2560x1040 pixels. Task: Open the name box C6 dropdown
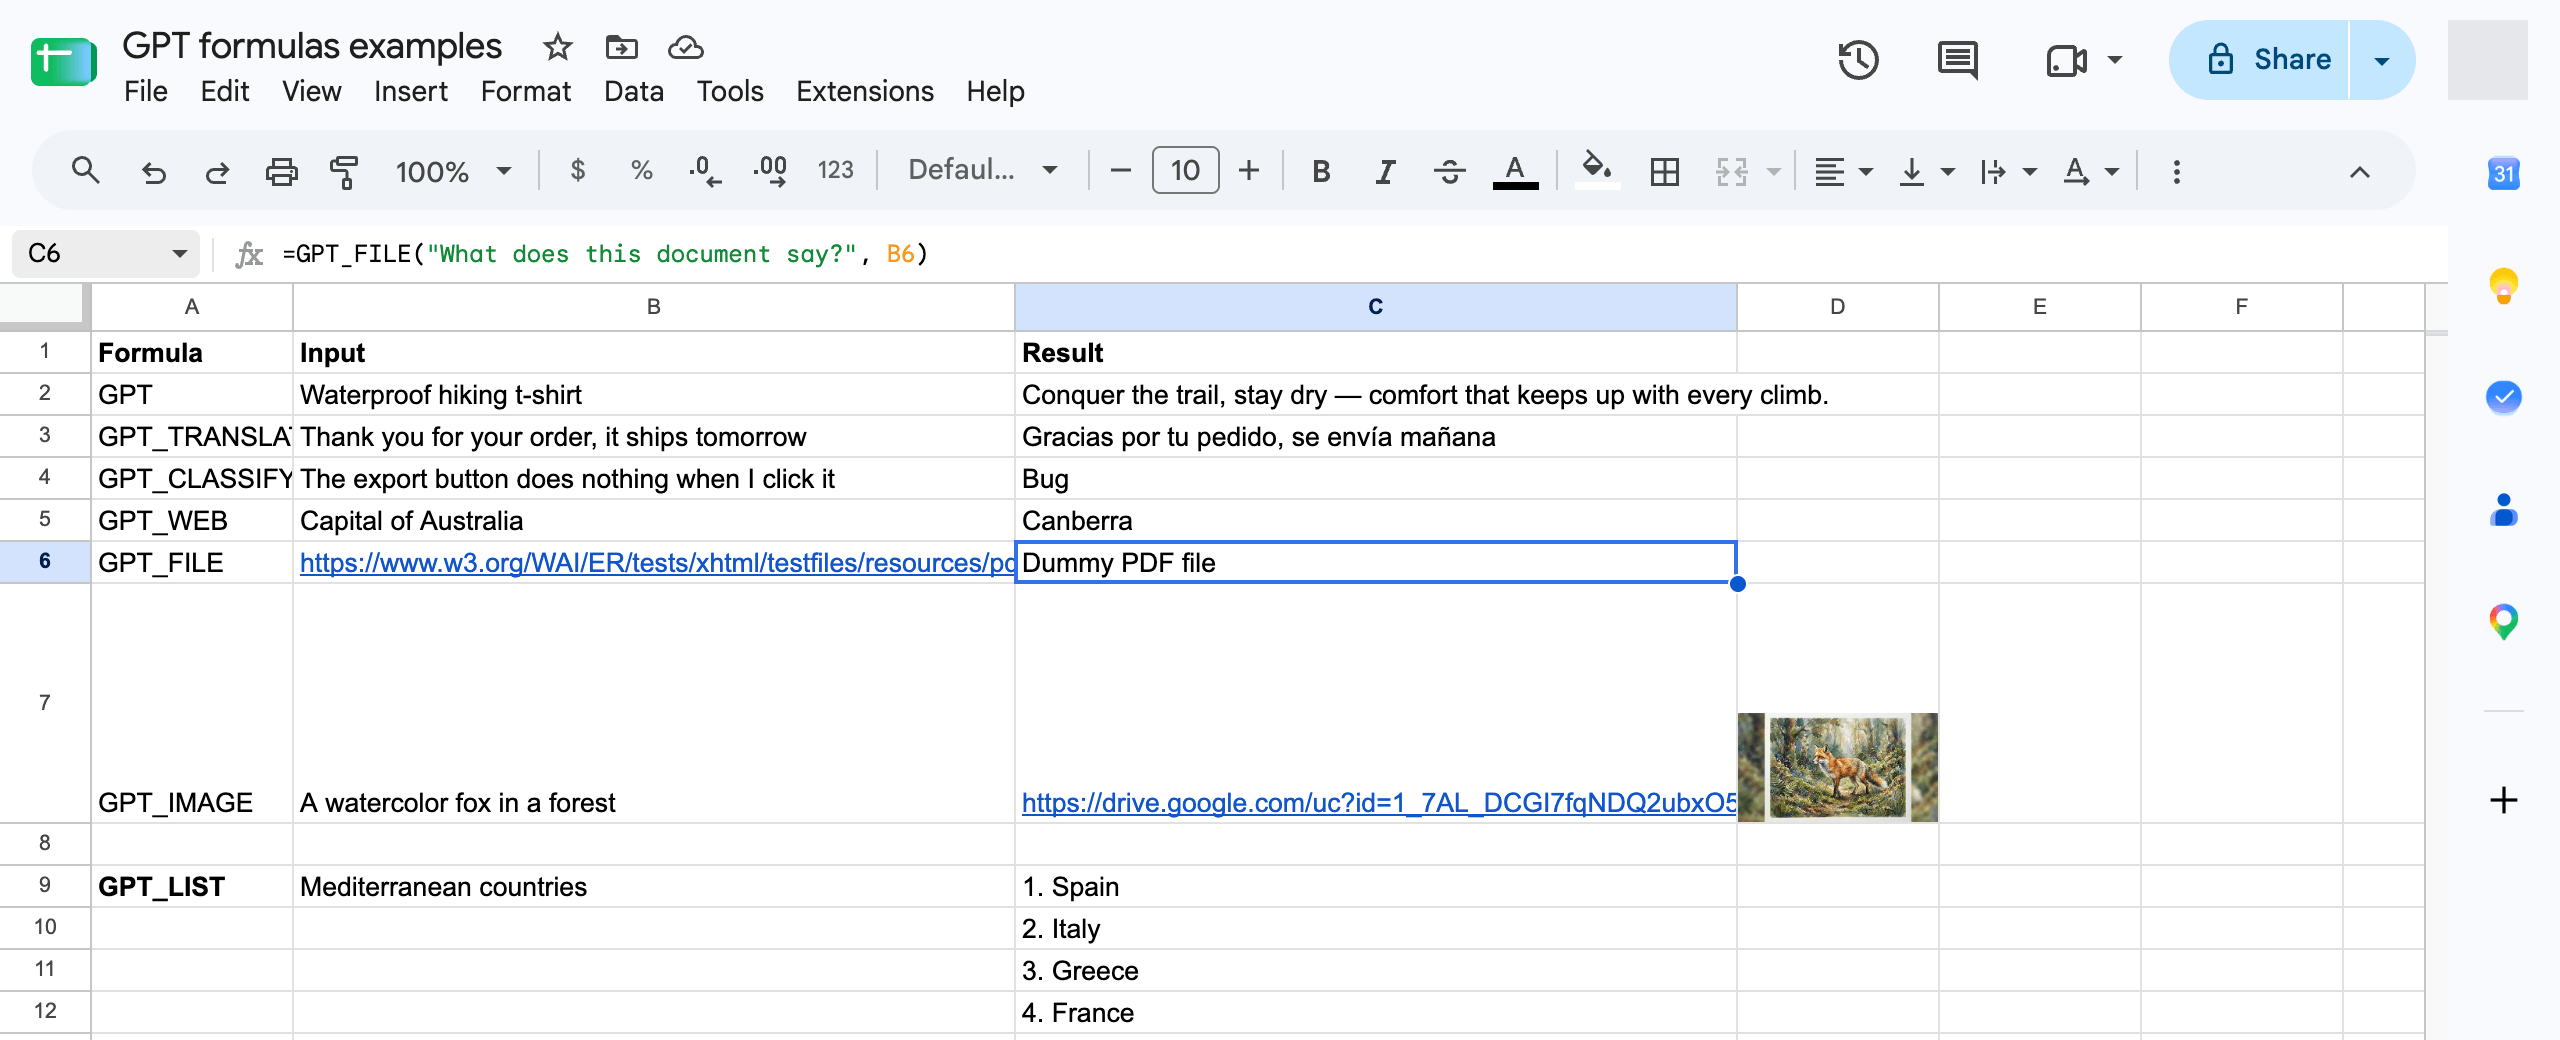(x=179, y=253)
